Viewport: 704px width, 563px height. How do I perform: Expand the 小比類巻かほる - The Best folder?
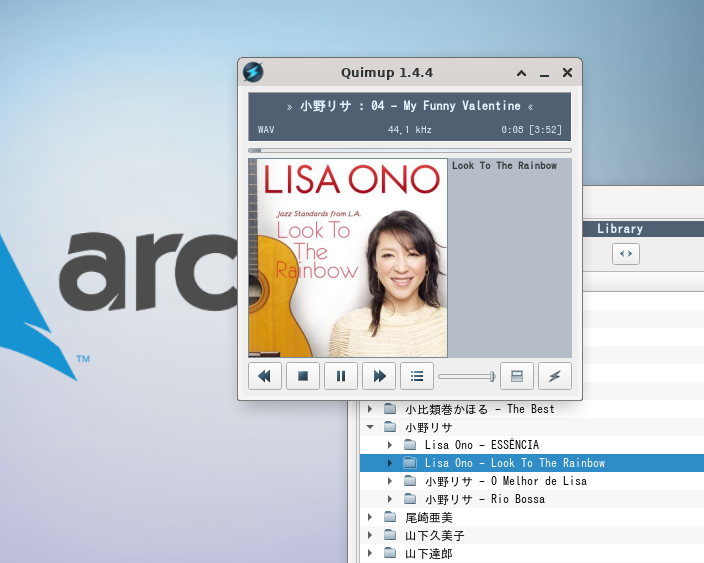pyautogui.click(x=370, y=409)
